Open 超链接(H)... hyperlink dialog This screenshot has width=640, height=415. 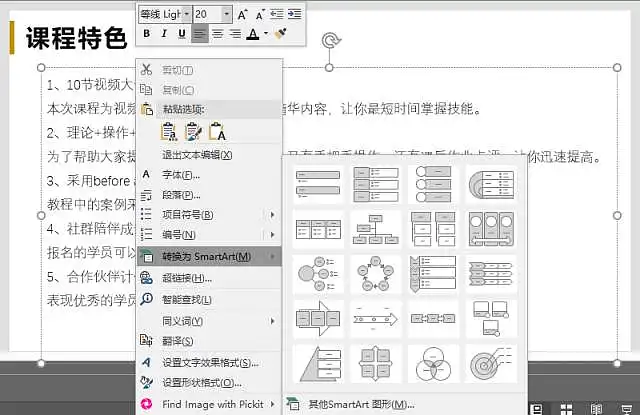209,278
